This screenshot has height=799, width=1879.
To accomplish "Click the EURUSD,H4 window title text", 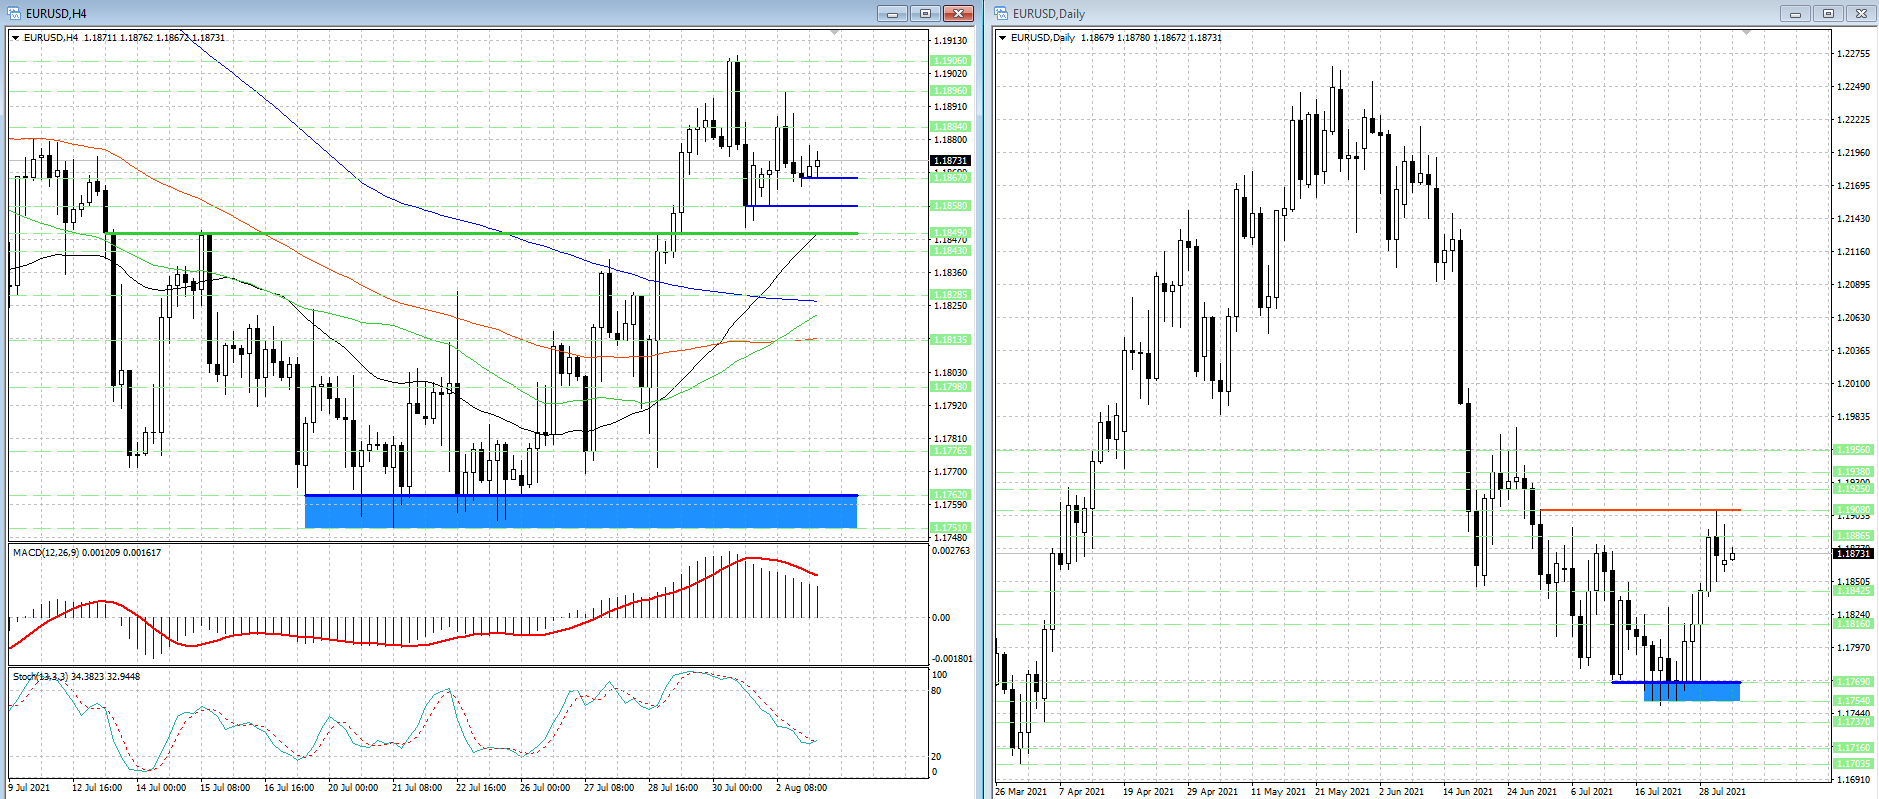I will tap(56, 14).
